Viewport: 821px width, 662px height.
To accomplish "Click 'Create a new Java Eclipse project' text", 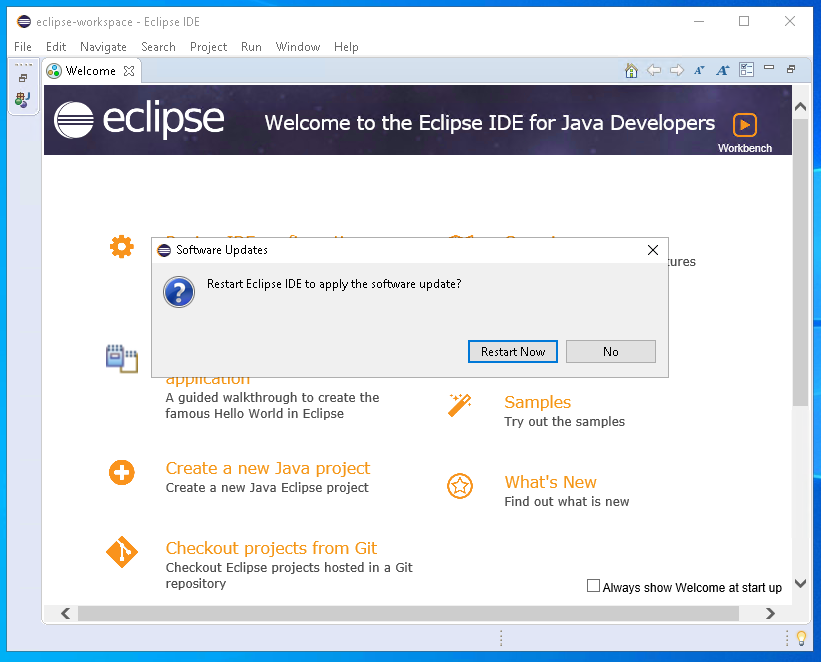I will 267,488.
